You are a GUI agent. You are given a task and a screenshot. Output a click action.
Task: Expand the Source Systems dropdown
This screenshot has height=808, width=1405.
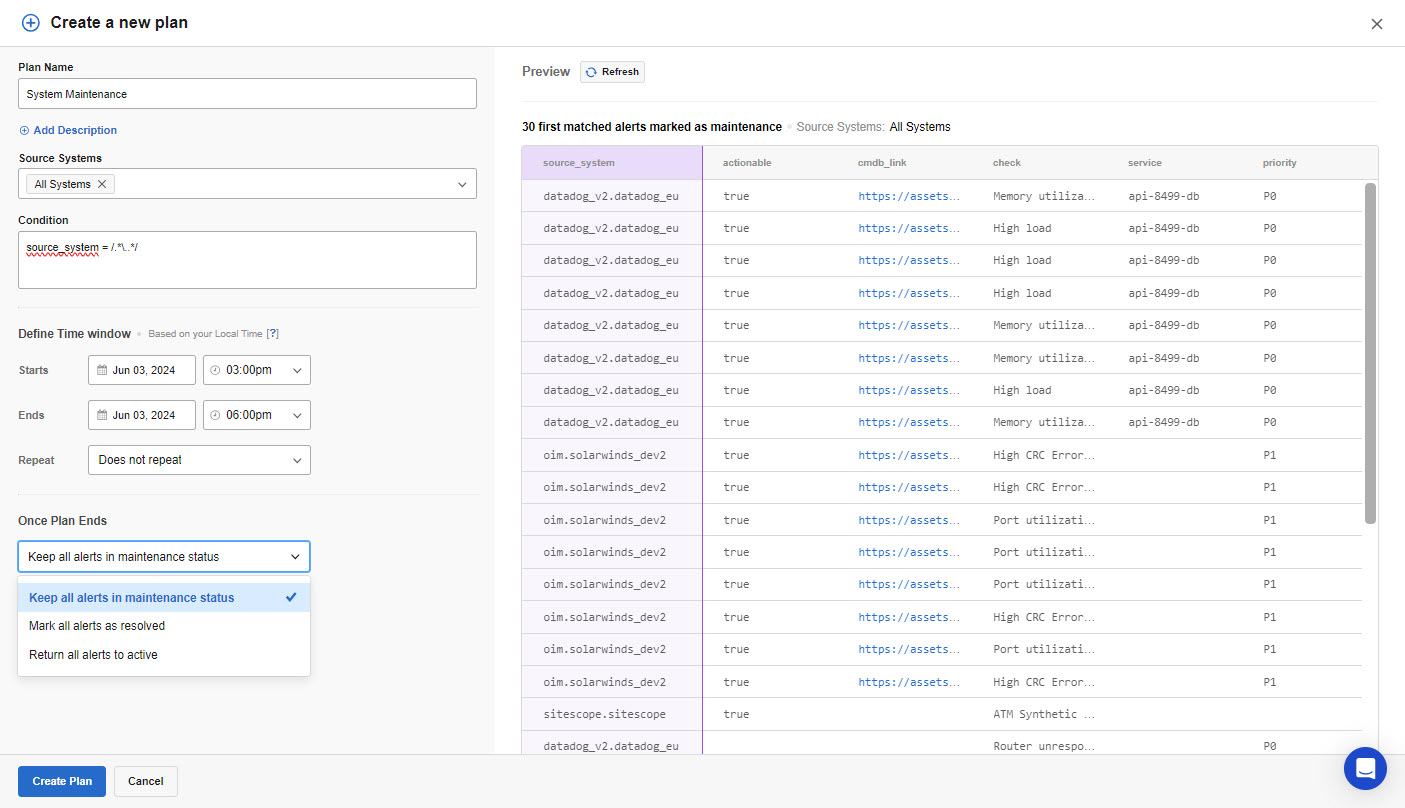click(461, 184)
